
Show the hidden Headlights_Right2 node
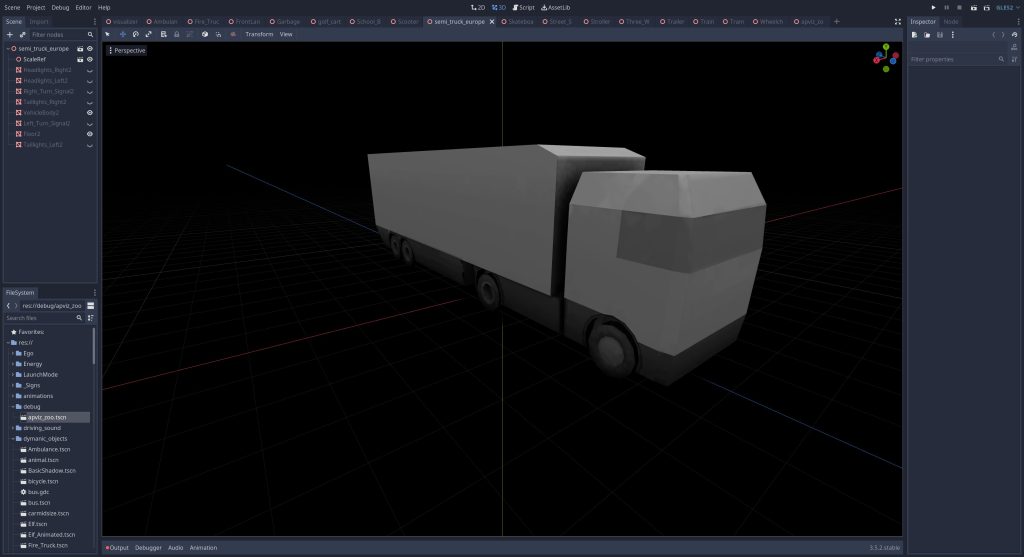pos(89,70)
